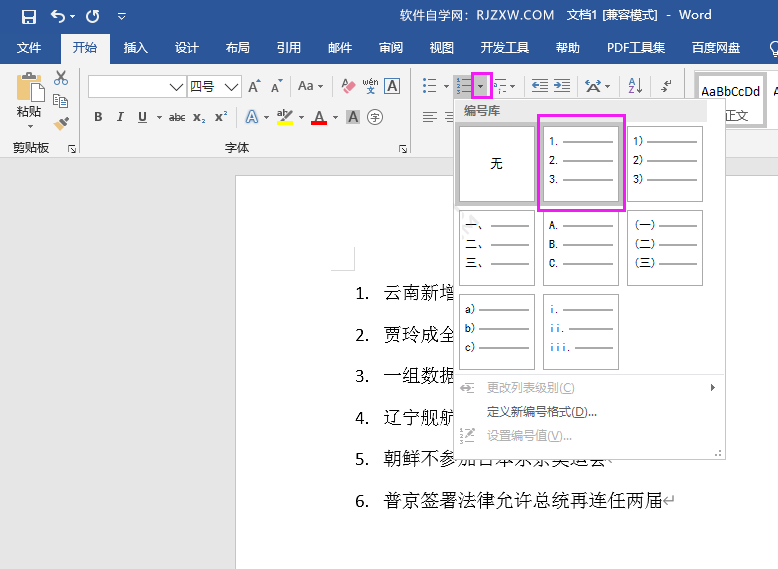This screenshot has height=569, width=778.
Task: Select the 1. 2. 3. numbering format
Action: [581, 164]
